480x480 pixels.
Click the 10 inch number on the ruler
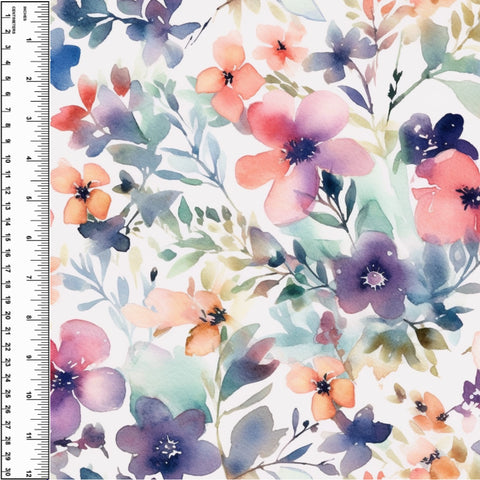point(29,396)
